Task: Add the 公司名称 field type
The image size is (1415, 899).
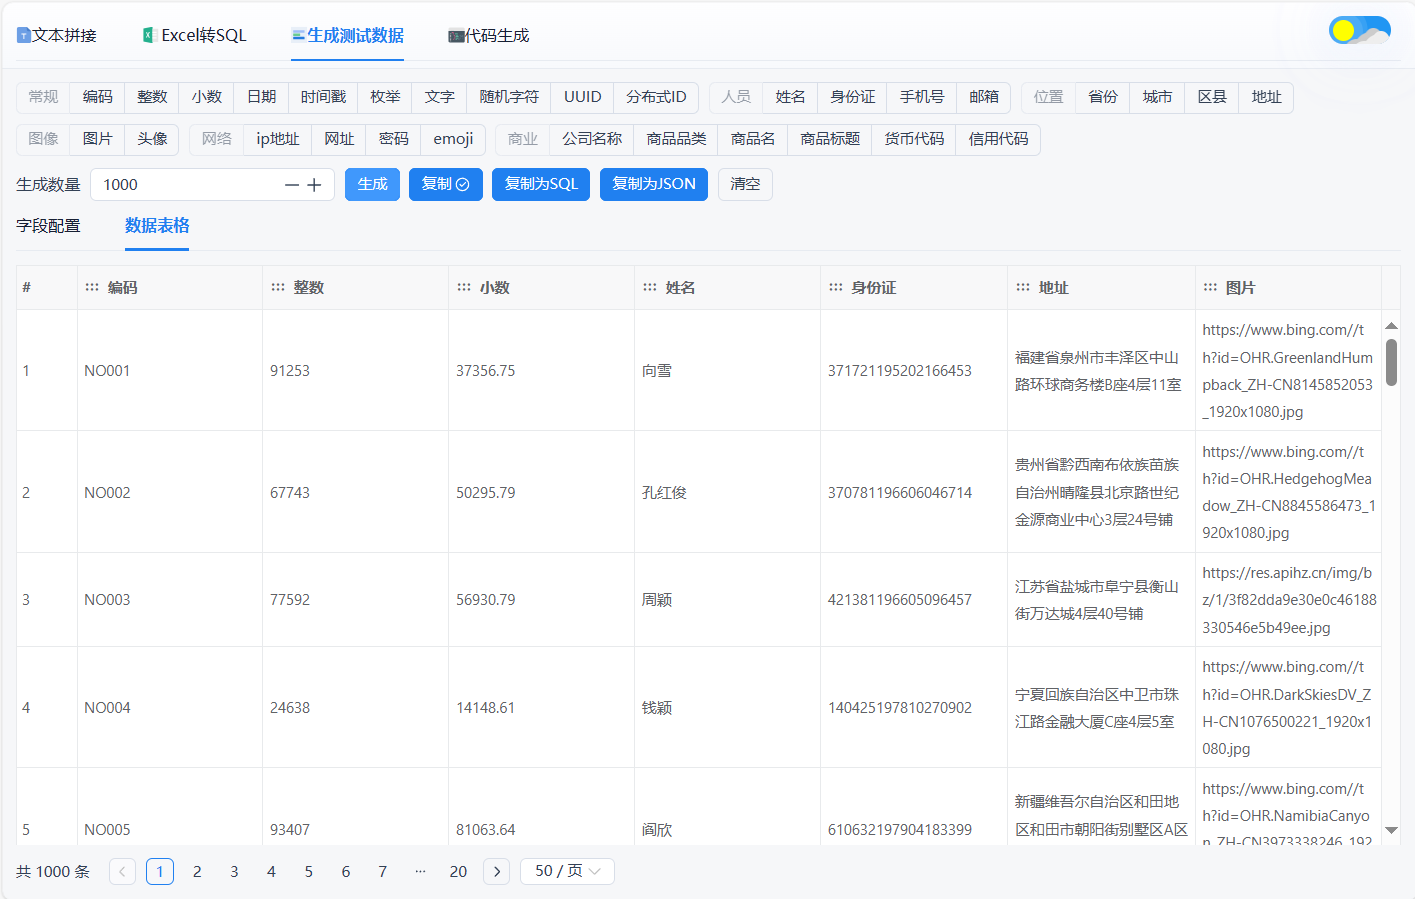Action: pos(592,139)
